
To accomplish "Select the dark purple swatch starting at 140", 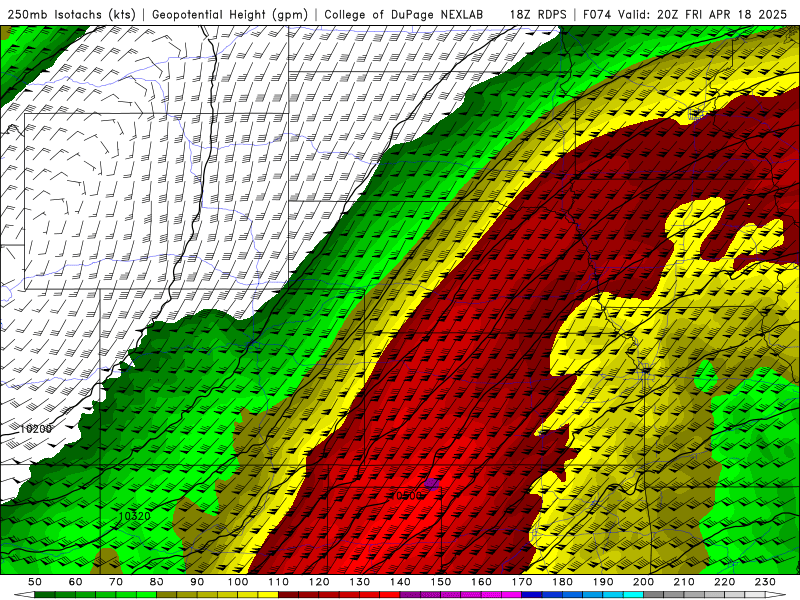I will coord(410,594).
